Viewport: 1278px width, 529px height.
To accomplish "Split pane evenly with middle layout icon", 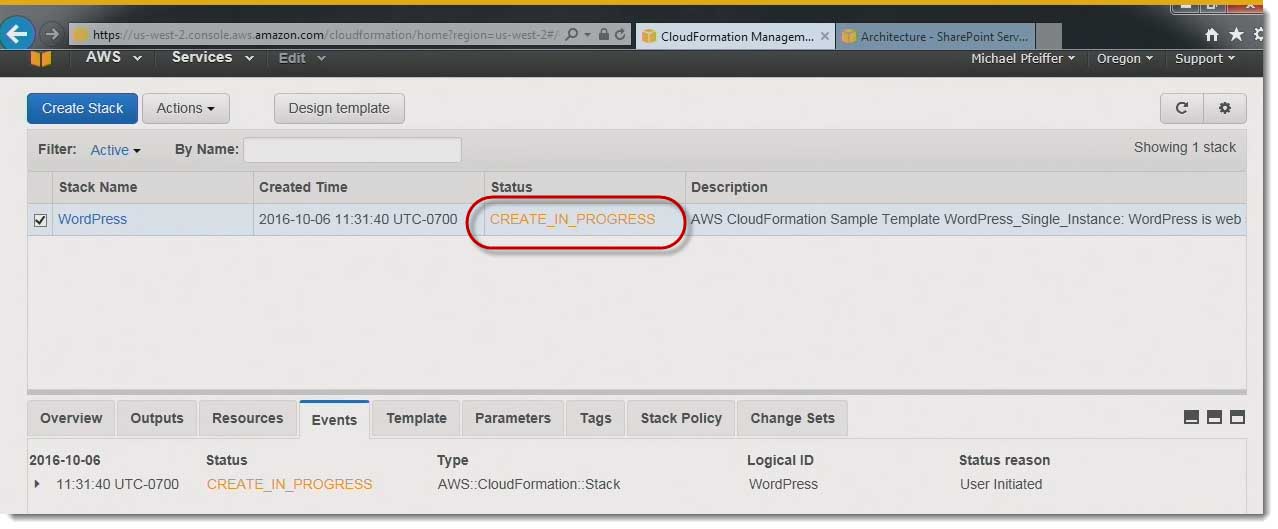I will pyautogui.click(x=1214, y=418).
